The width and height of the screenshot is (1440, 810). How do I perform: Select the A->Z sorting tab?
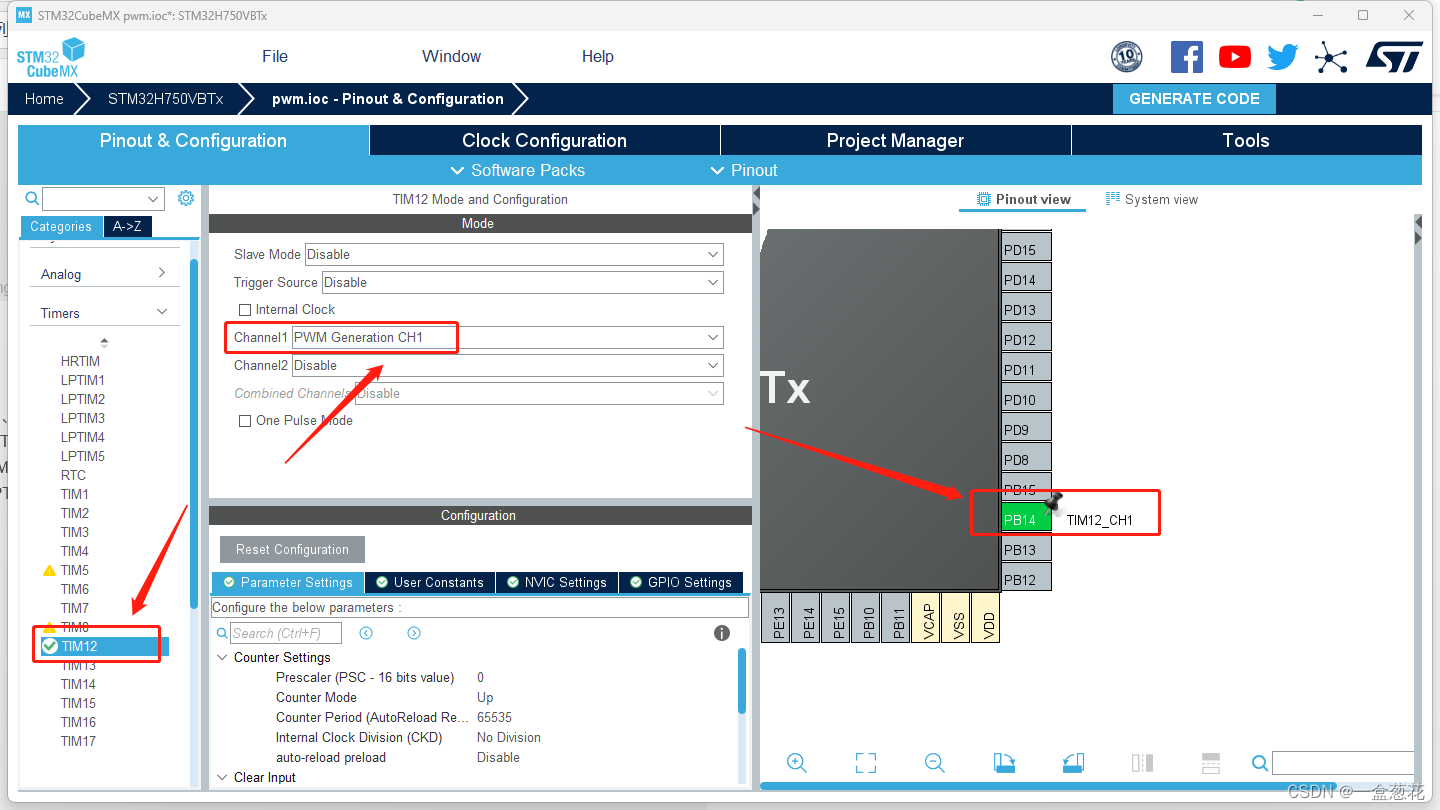click(x=127, y=226)
